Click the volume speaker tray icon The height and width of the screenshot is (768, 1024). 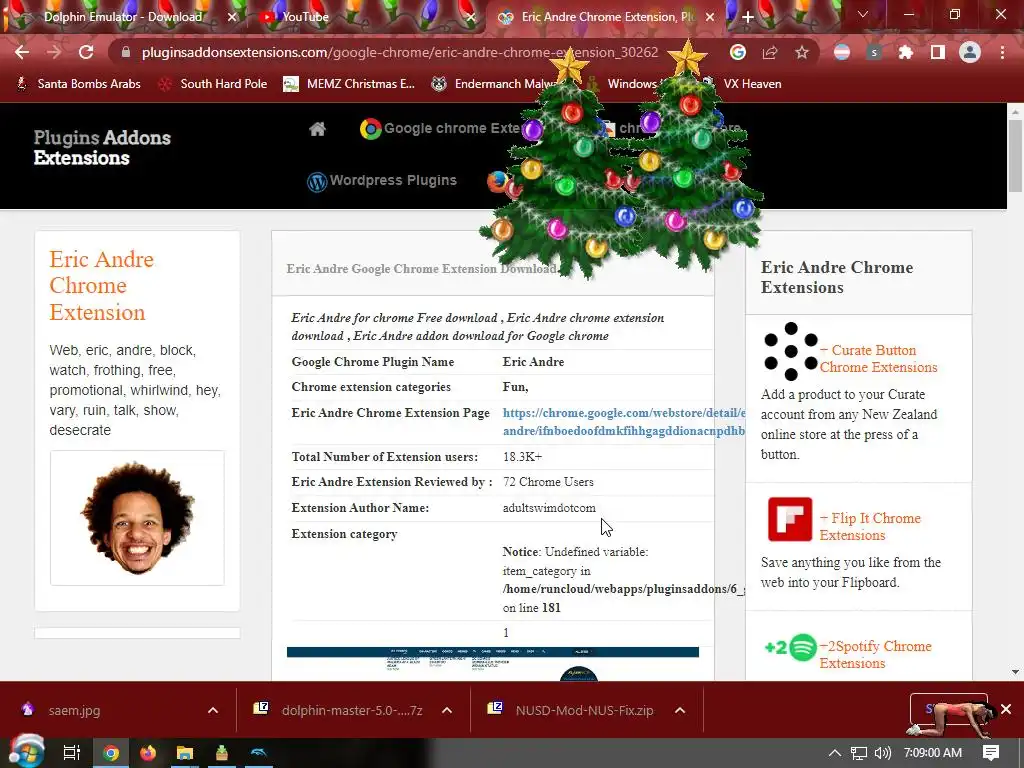882,753
